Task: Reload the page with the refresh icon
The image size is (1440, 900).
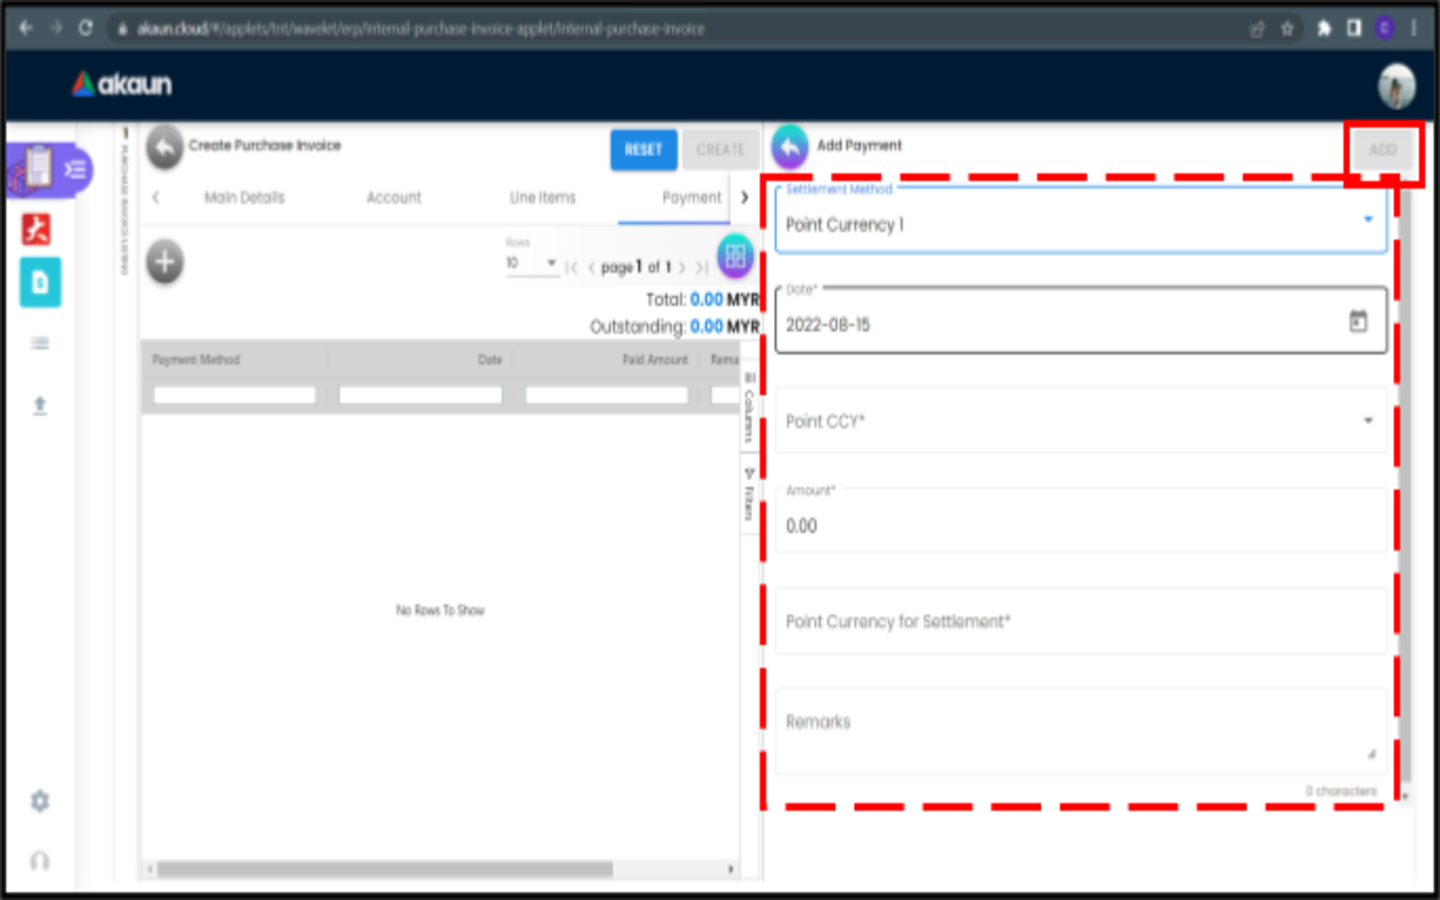Action: click(x=86, y=28)
